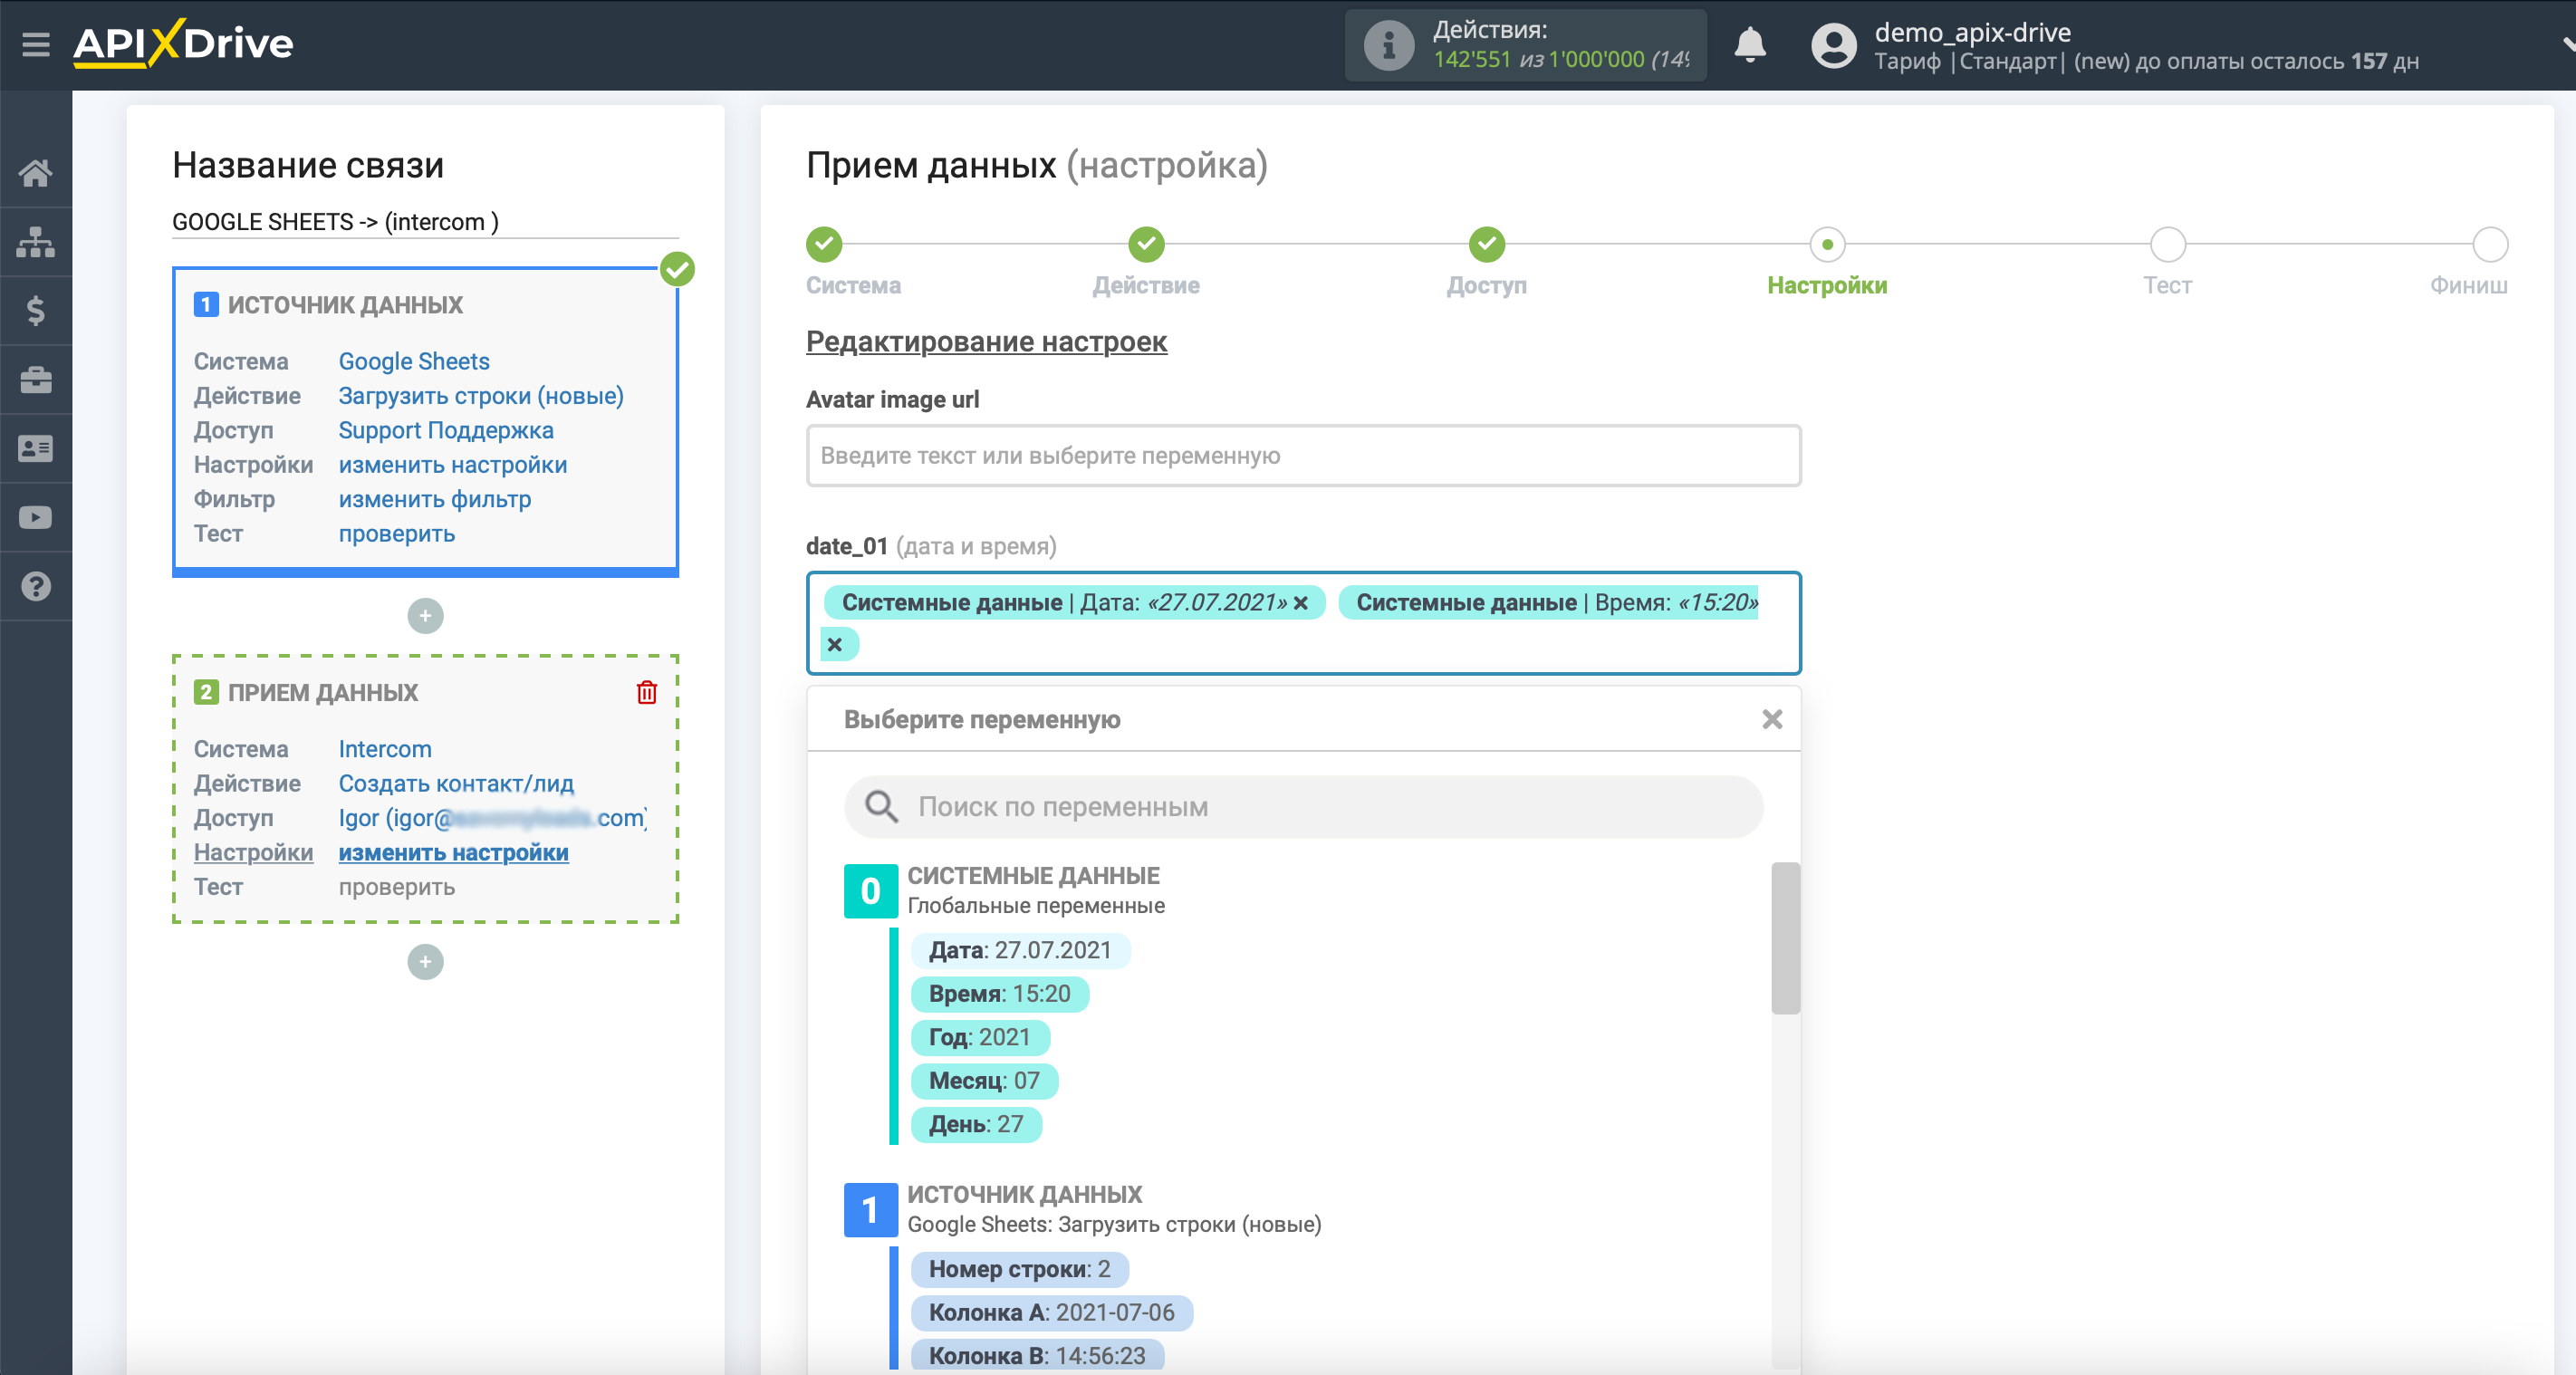Open the contact card sidebar icon
This screenshot has width=2576, height=1375.
click(36, 449)
